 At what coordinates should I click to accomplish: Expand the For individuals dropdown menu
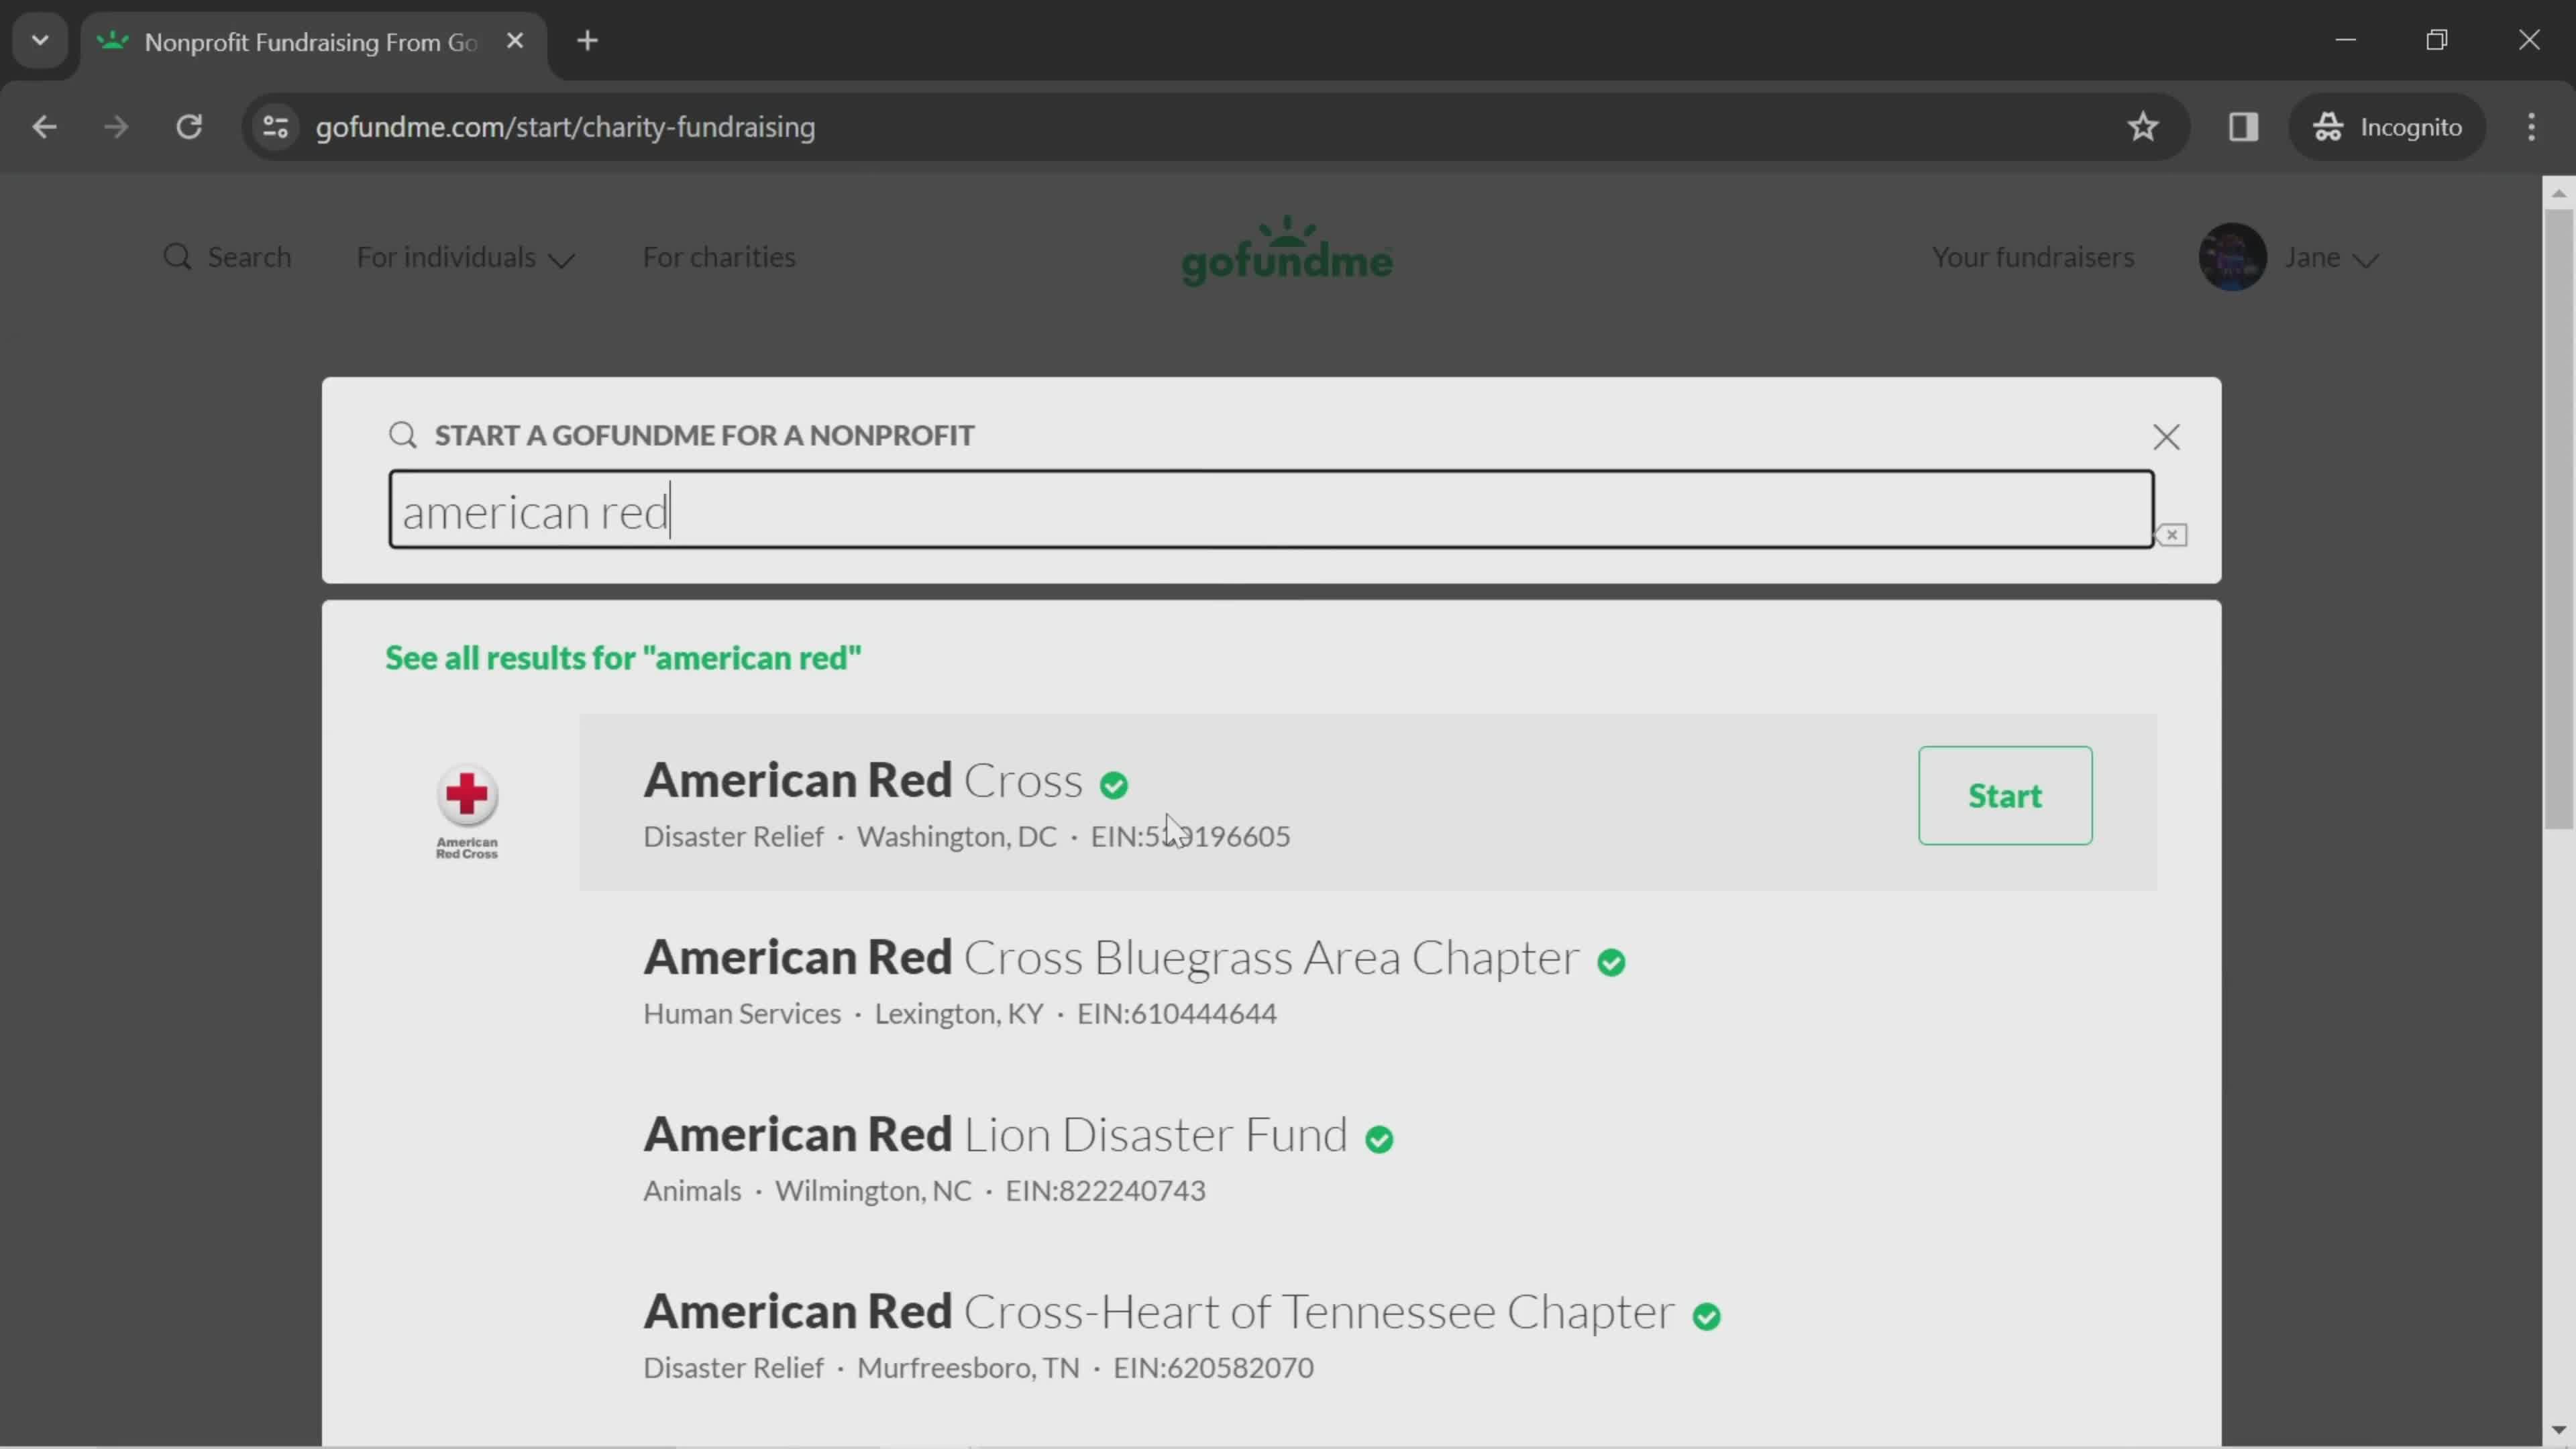466,256
